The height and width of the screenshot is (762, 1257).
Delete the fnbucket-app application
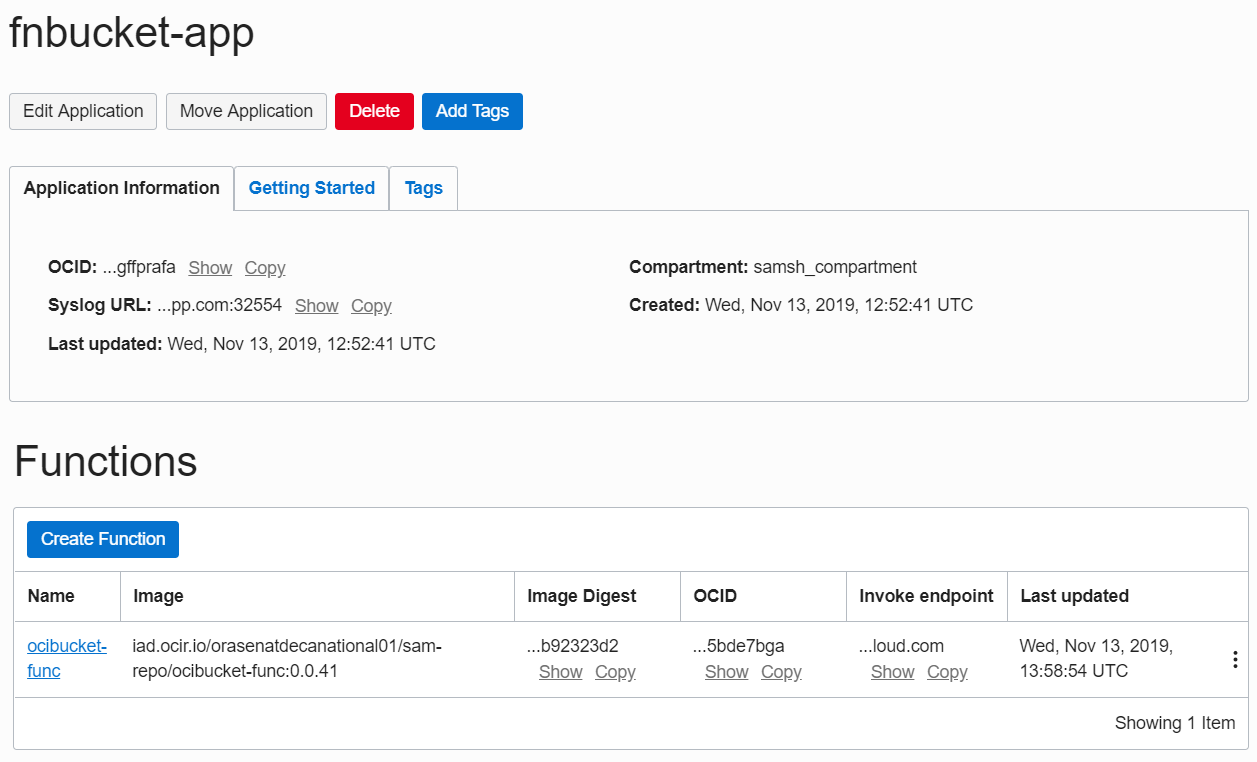374,111
